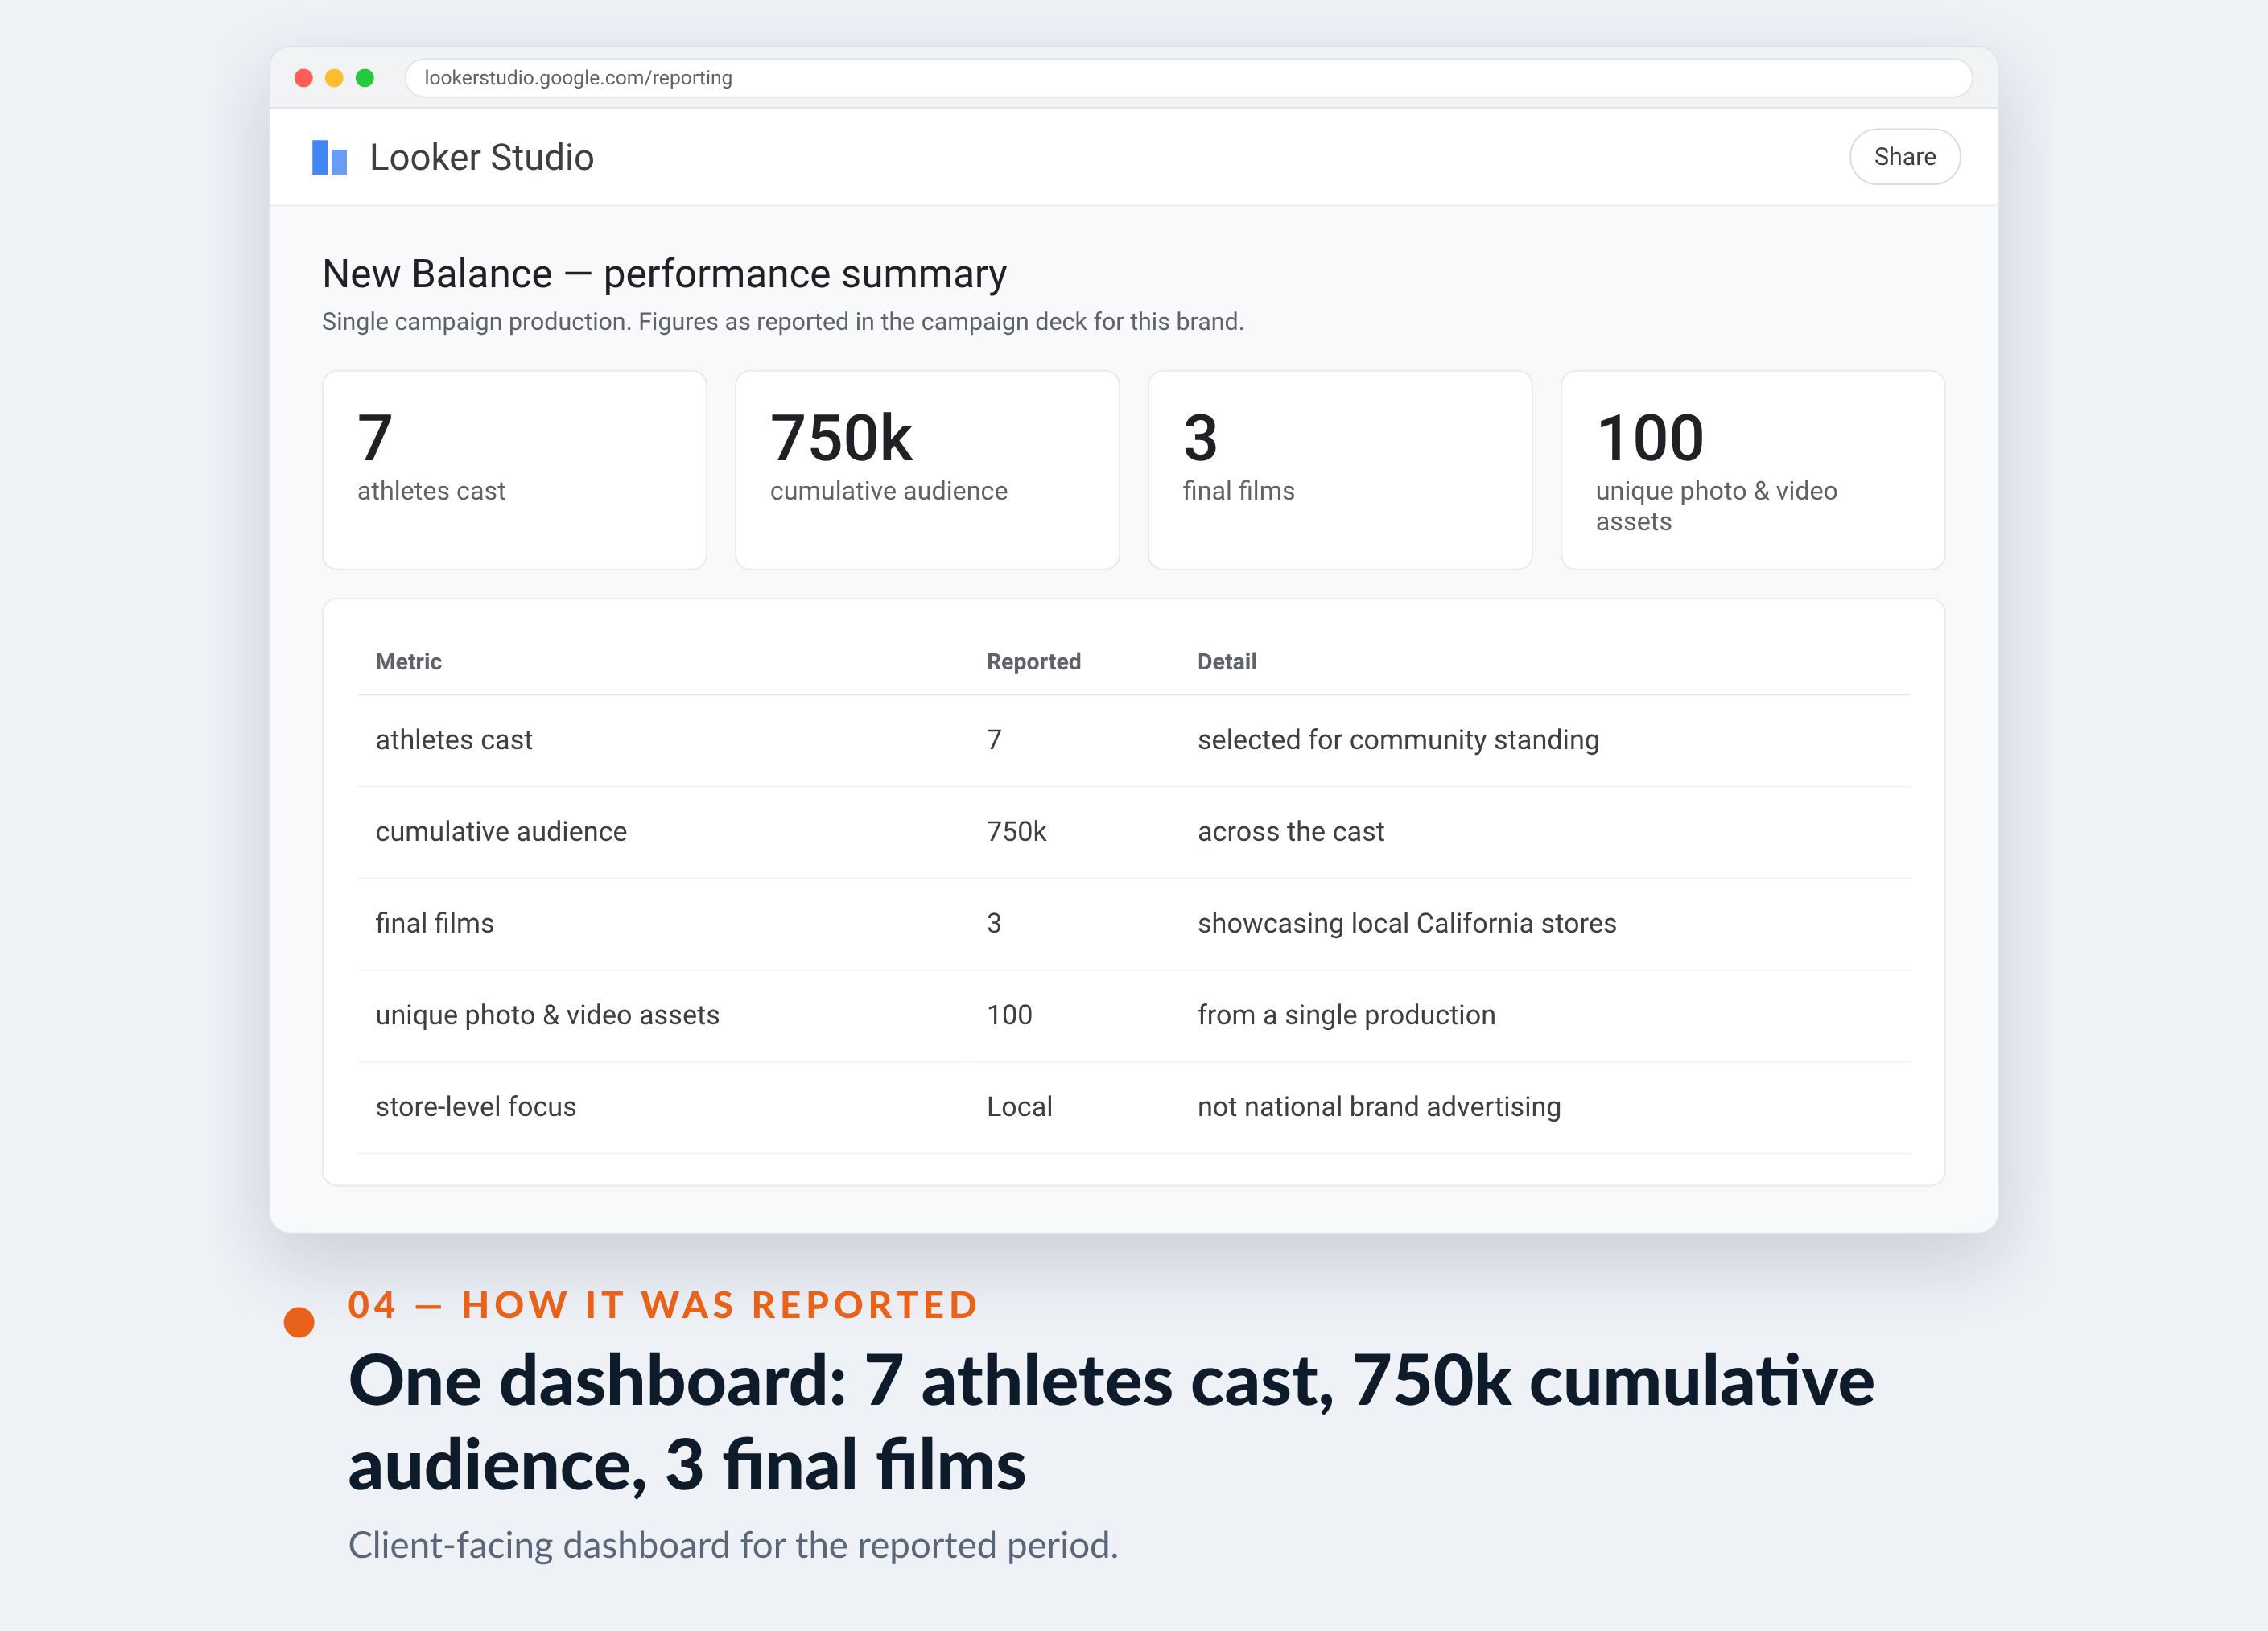Click the 'cumulative audience' table row label
This screenshot has height=1631, width=2268.
point(501,832)
